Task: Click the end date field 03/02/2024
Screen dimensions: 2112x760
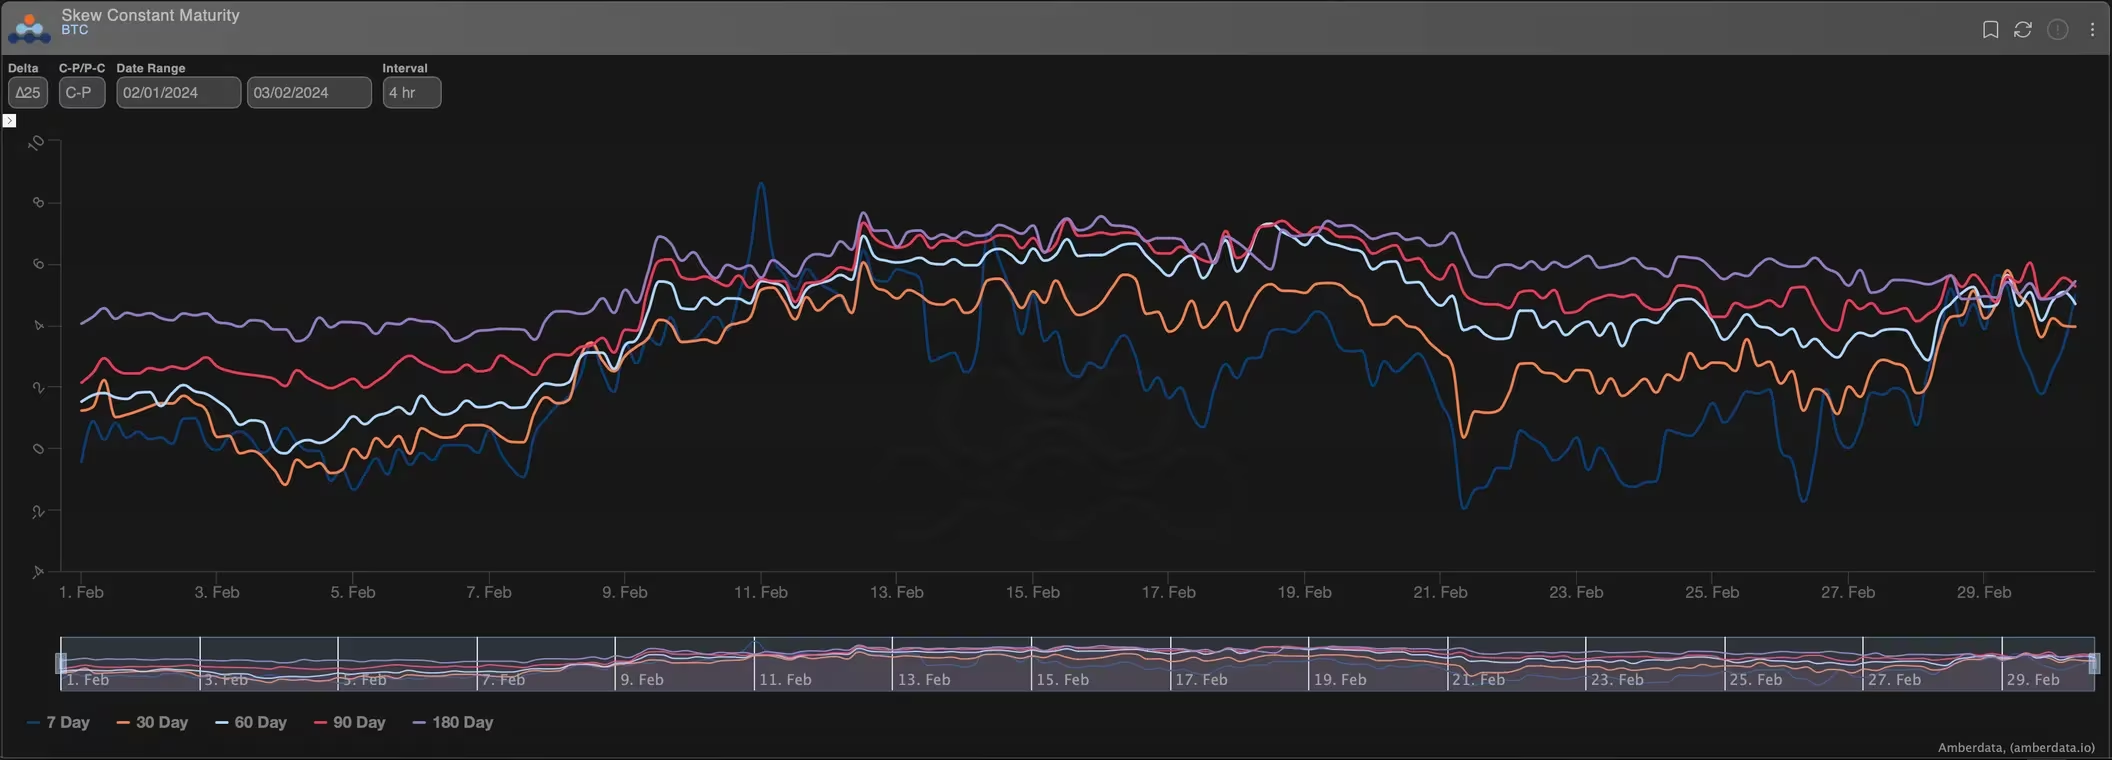Action: click(x=309, y=93)
